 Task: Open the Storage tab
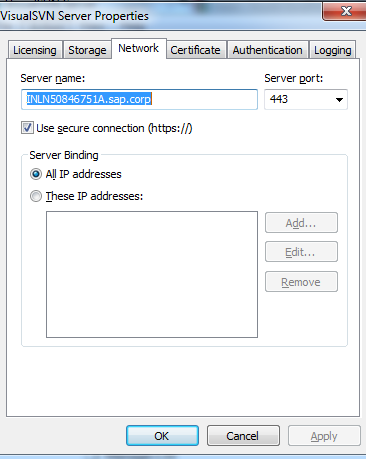pos(87,50)
